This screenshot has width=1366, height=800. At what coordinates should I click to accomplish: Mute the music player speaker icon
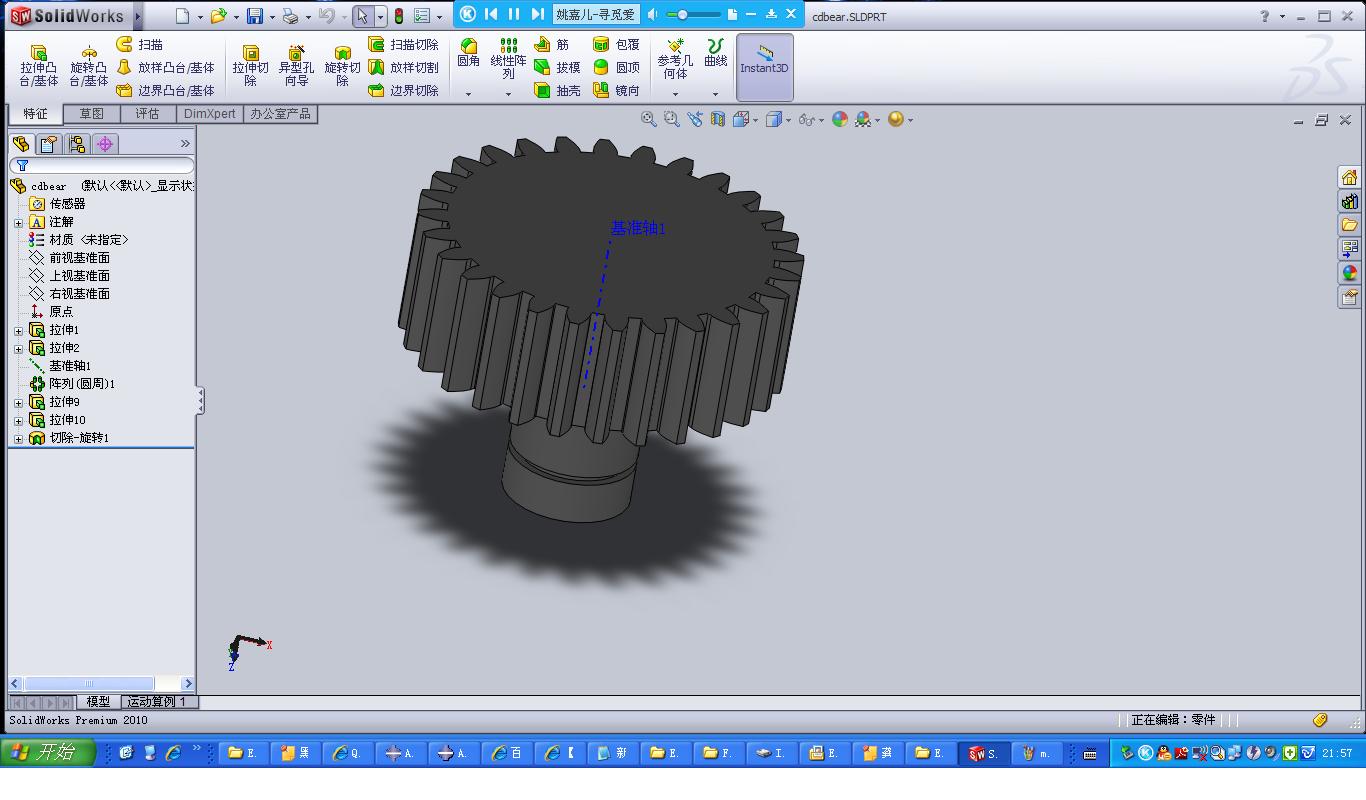653,14
